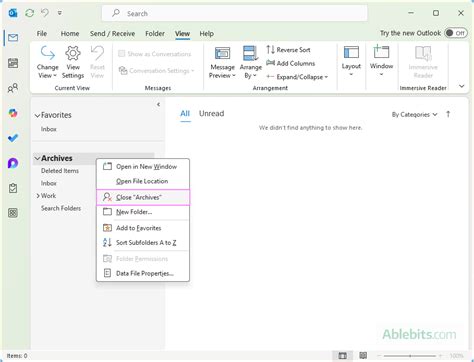This screenshot has width=474, height=362.
Task: Open the Mail module in sidebar
Action: [x=13, y=38]
